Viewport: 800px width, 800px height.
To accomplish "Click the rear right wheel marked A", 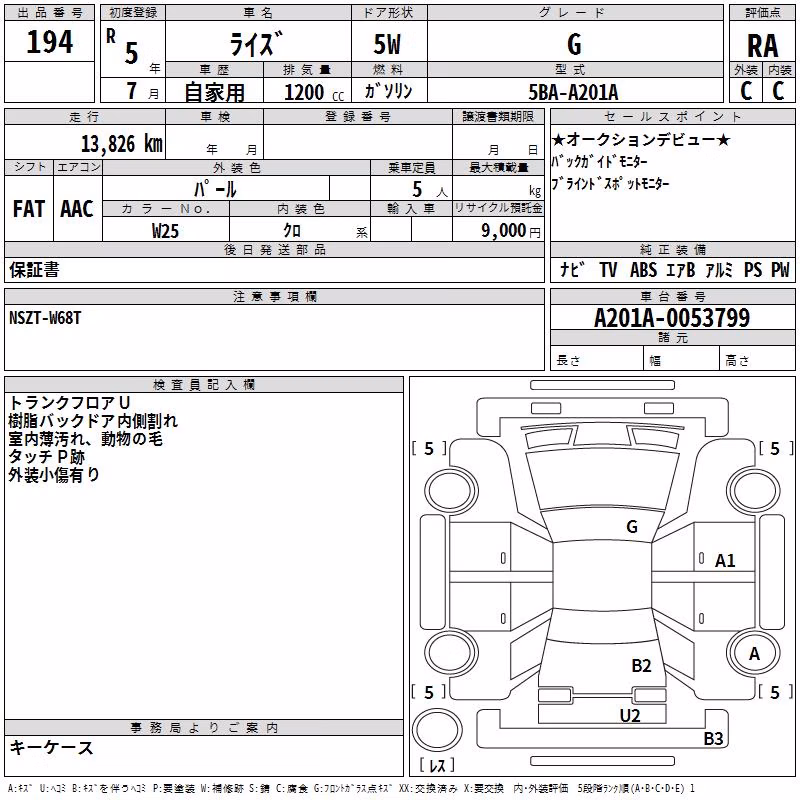I will pyautogui.click(x=754, y=654).
